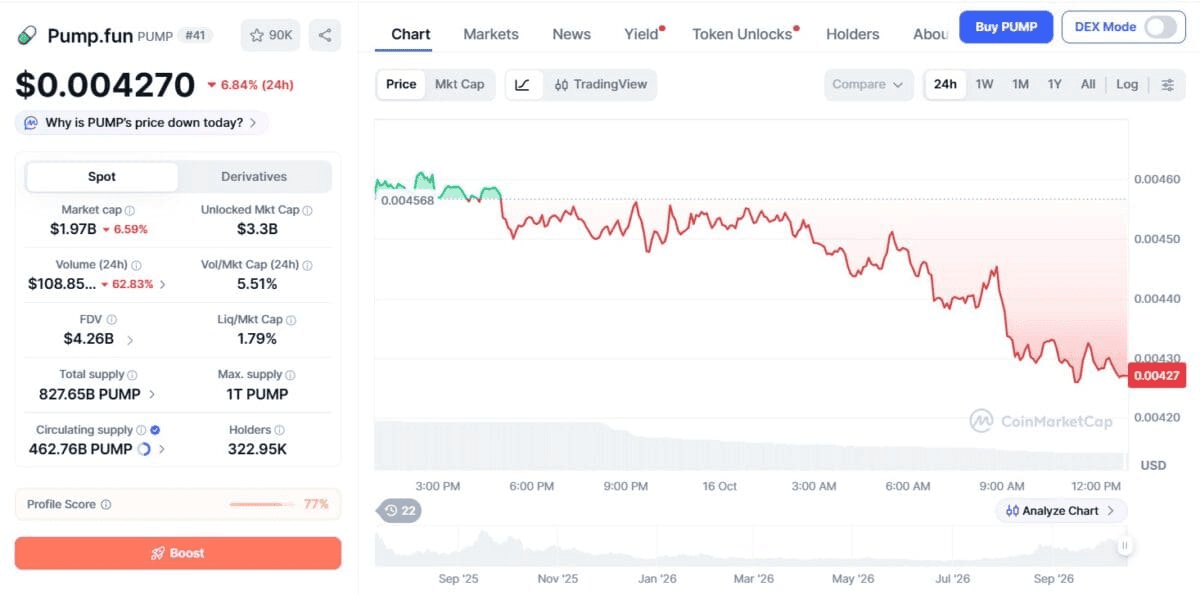Click the 322.95K holders value
The width and height of the screenshot is (1200, 595).
(257, 449)
